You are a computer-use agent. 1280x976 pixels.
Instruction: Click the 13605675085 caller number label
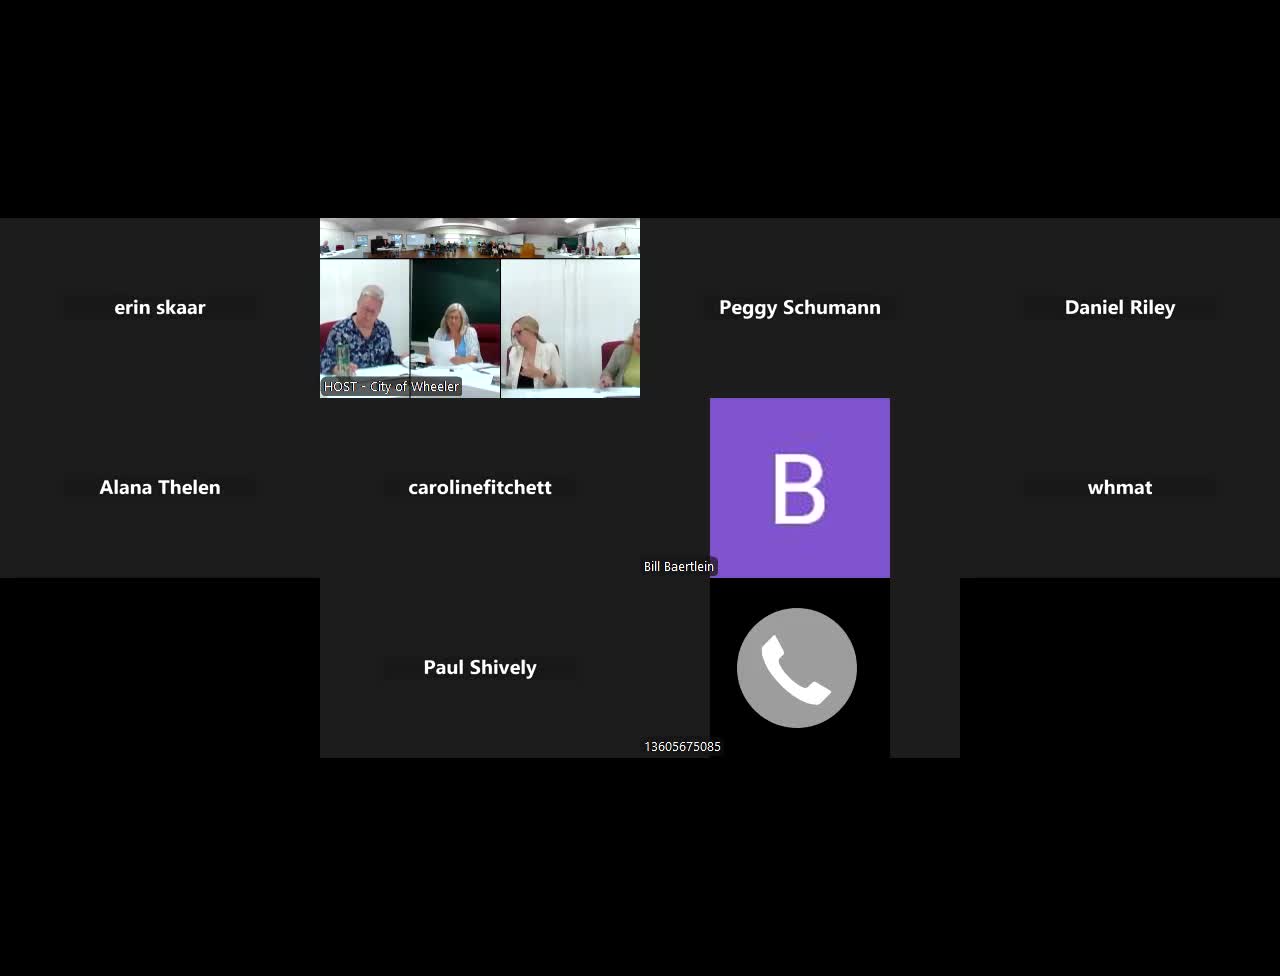(682, 747)
